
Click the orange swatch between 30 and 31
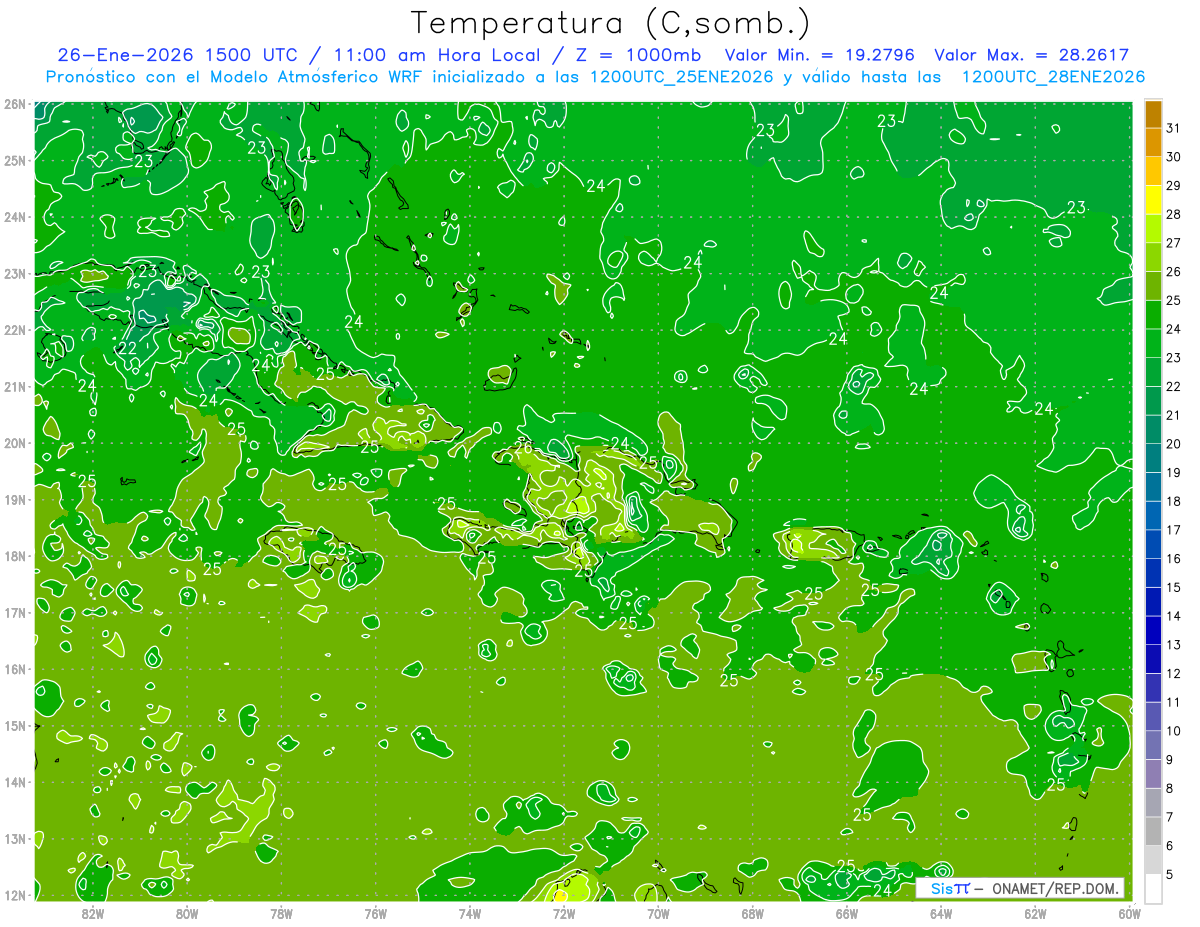tap(1153, 143)
